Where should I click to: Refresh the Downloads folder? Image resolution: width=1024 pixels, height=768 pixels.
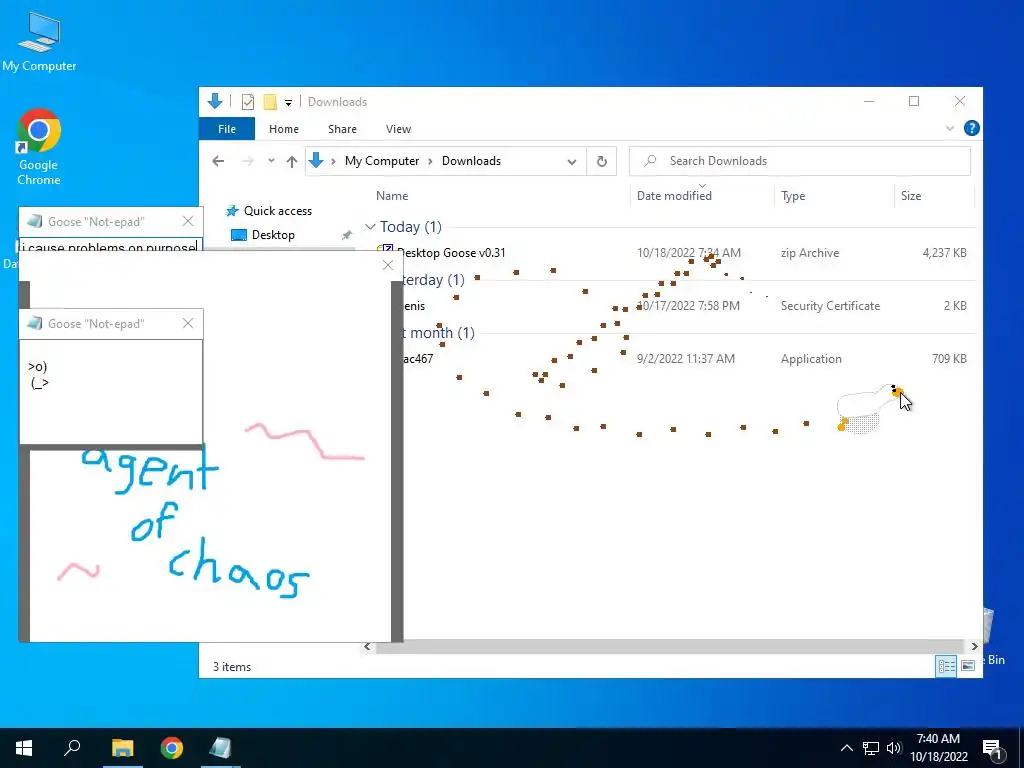(x=601, y=161)
